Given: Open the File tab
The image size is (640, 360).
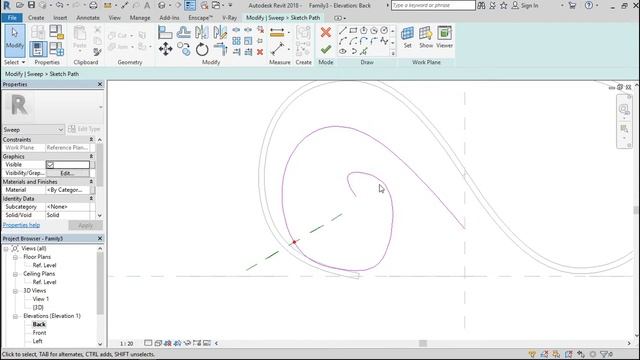Looking at the screenshot, I should (x=12, y=18).
